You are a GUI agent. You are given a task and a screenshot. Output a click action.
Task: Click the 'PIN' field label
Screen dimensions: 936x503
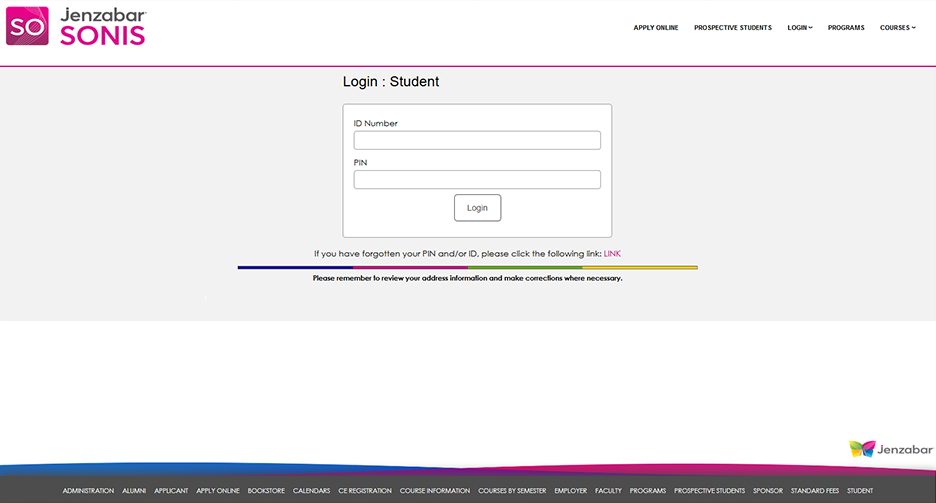pyautogui.click(x=361, y=163)
